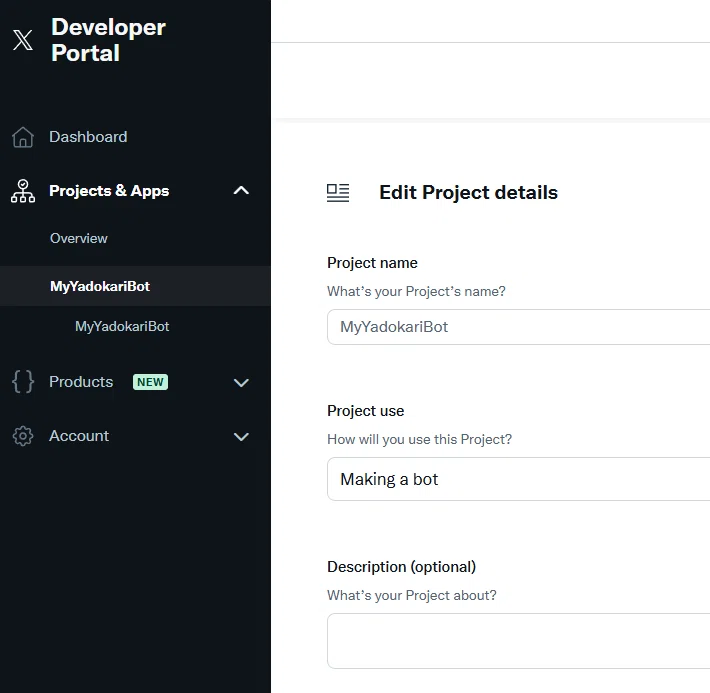710x693 pixels.
Task: Expand the Products section chevron
Action: [241, 383]
